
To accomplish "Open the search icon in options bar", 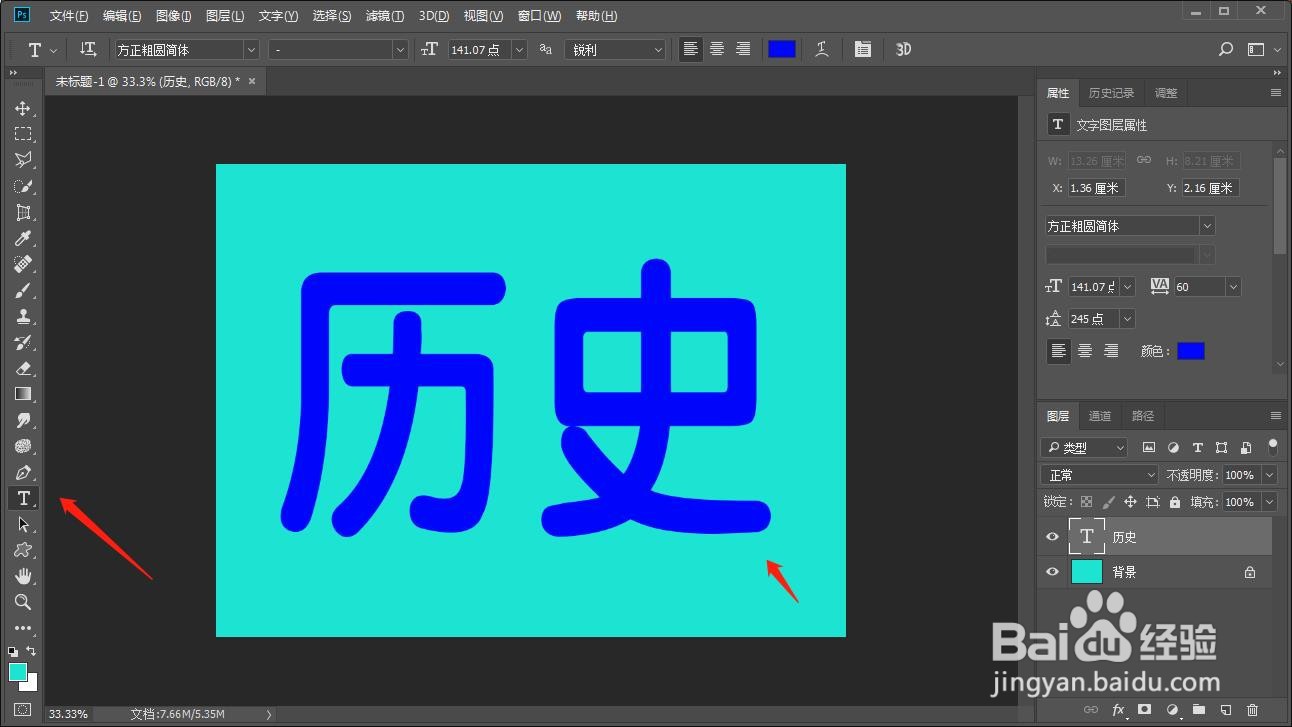I will click(x=1226, y=49).
